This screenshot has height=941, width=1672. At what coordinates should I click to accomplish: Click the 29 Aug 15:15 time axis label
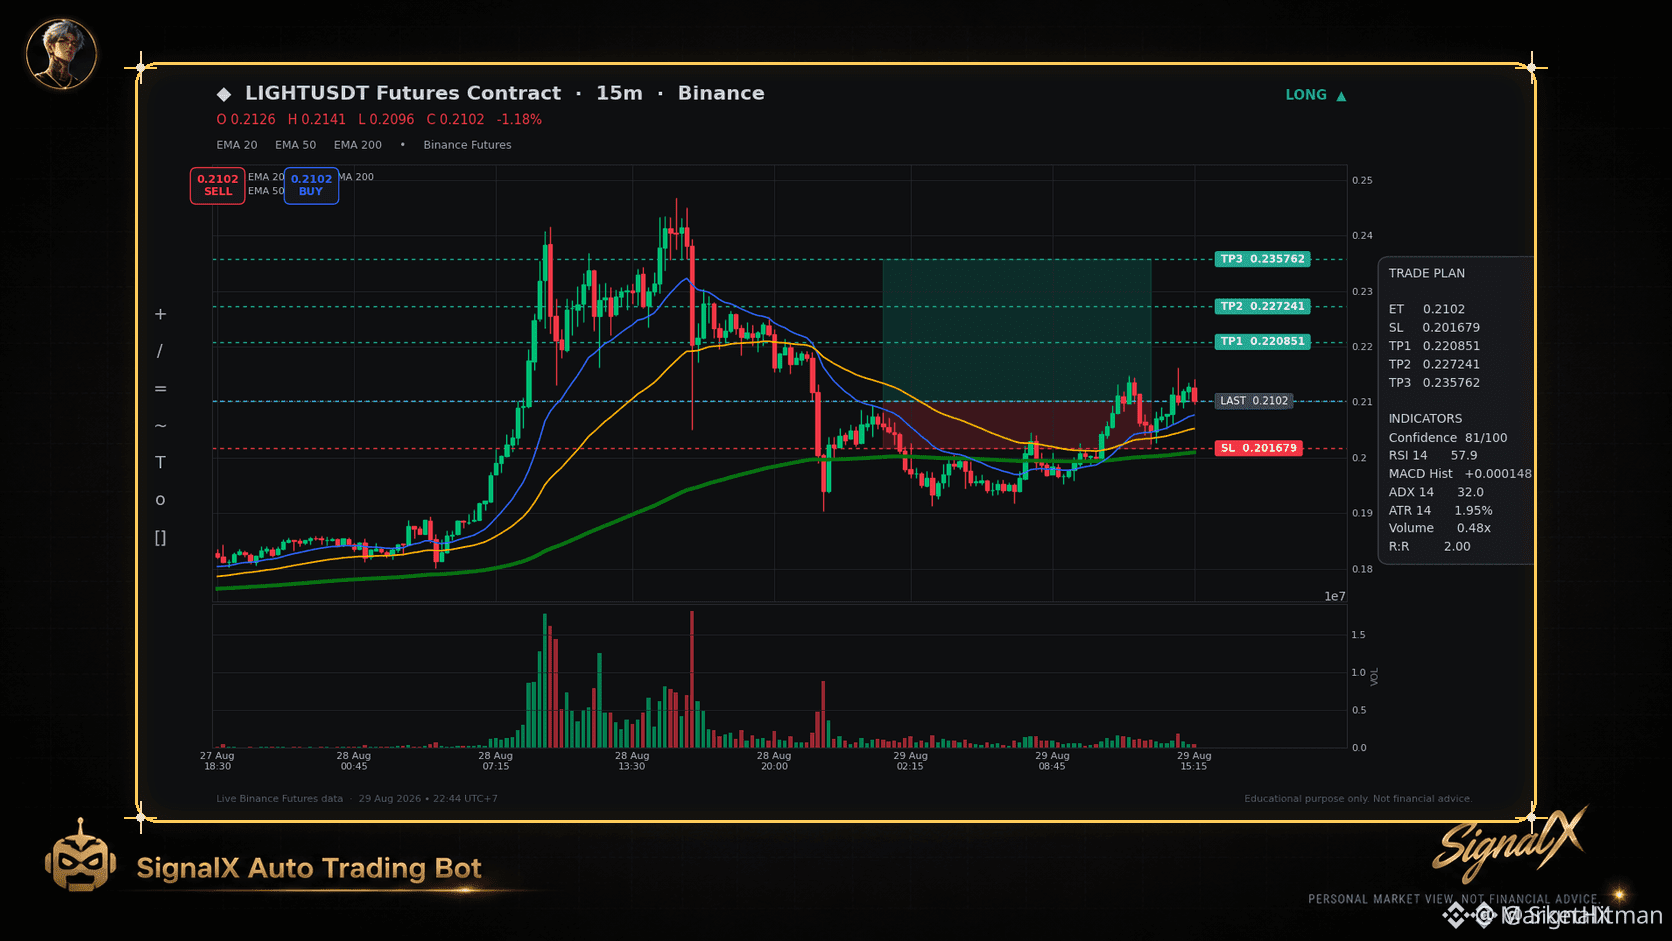(1194, 761)
